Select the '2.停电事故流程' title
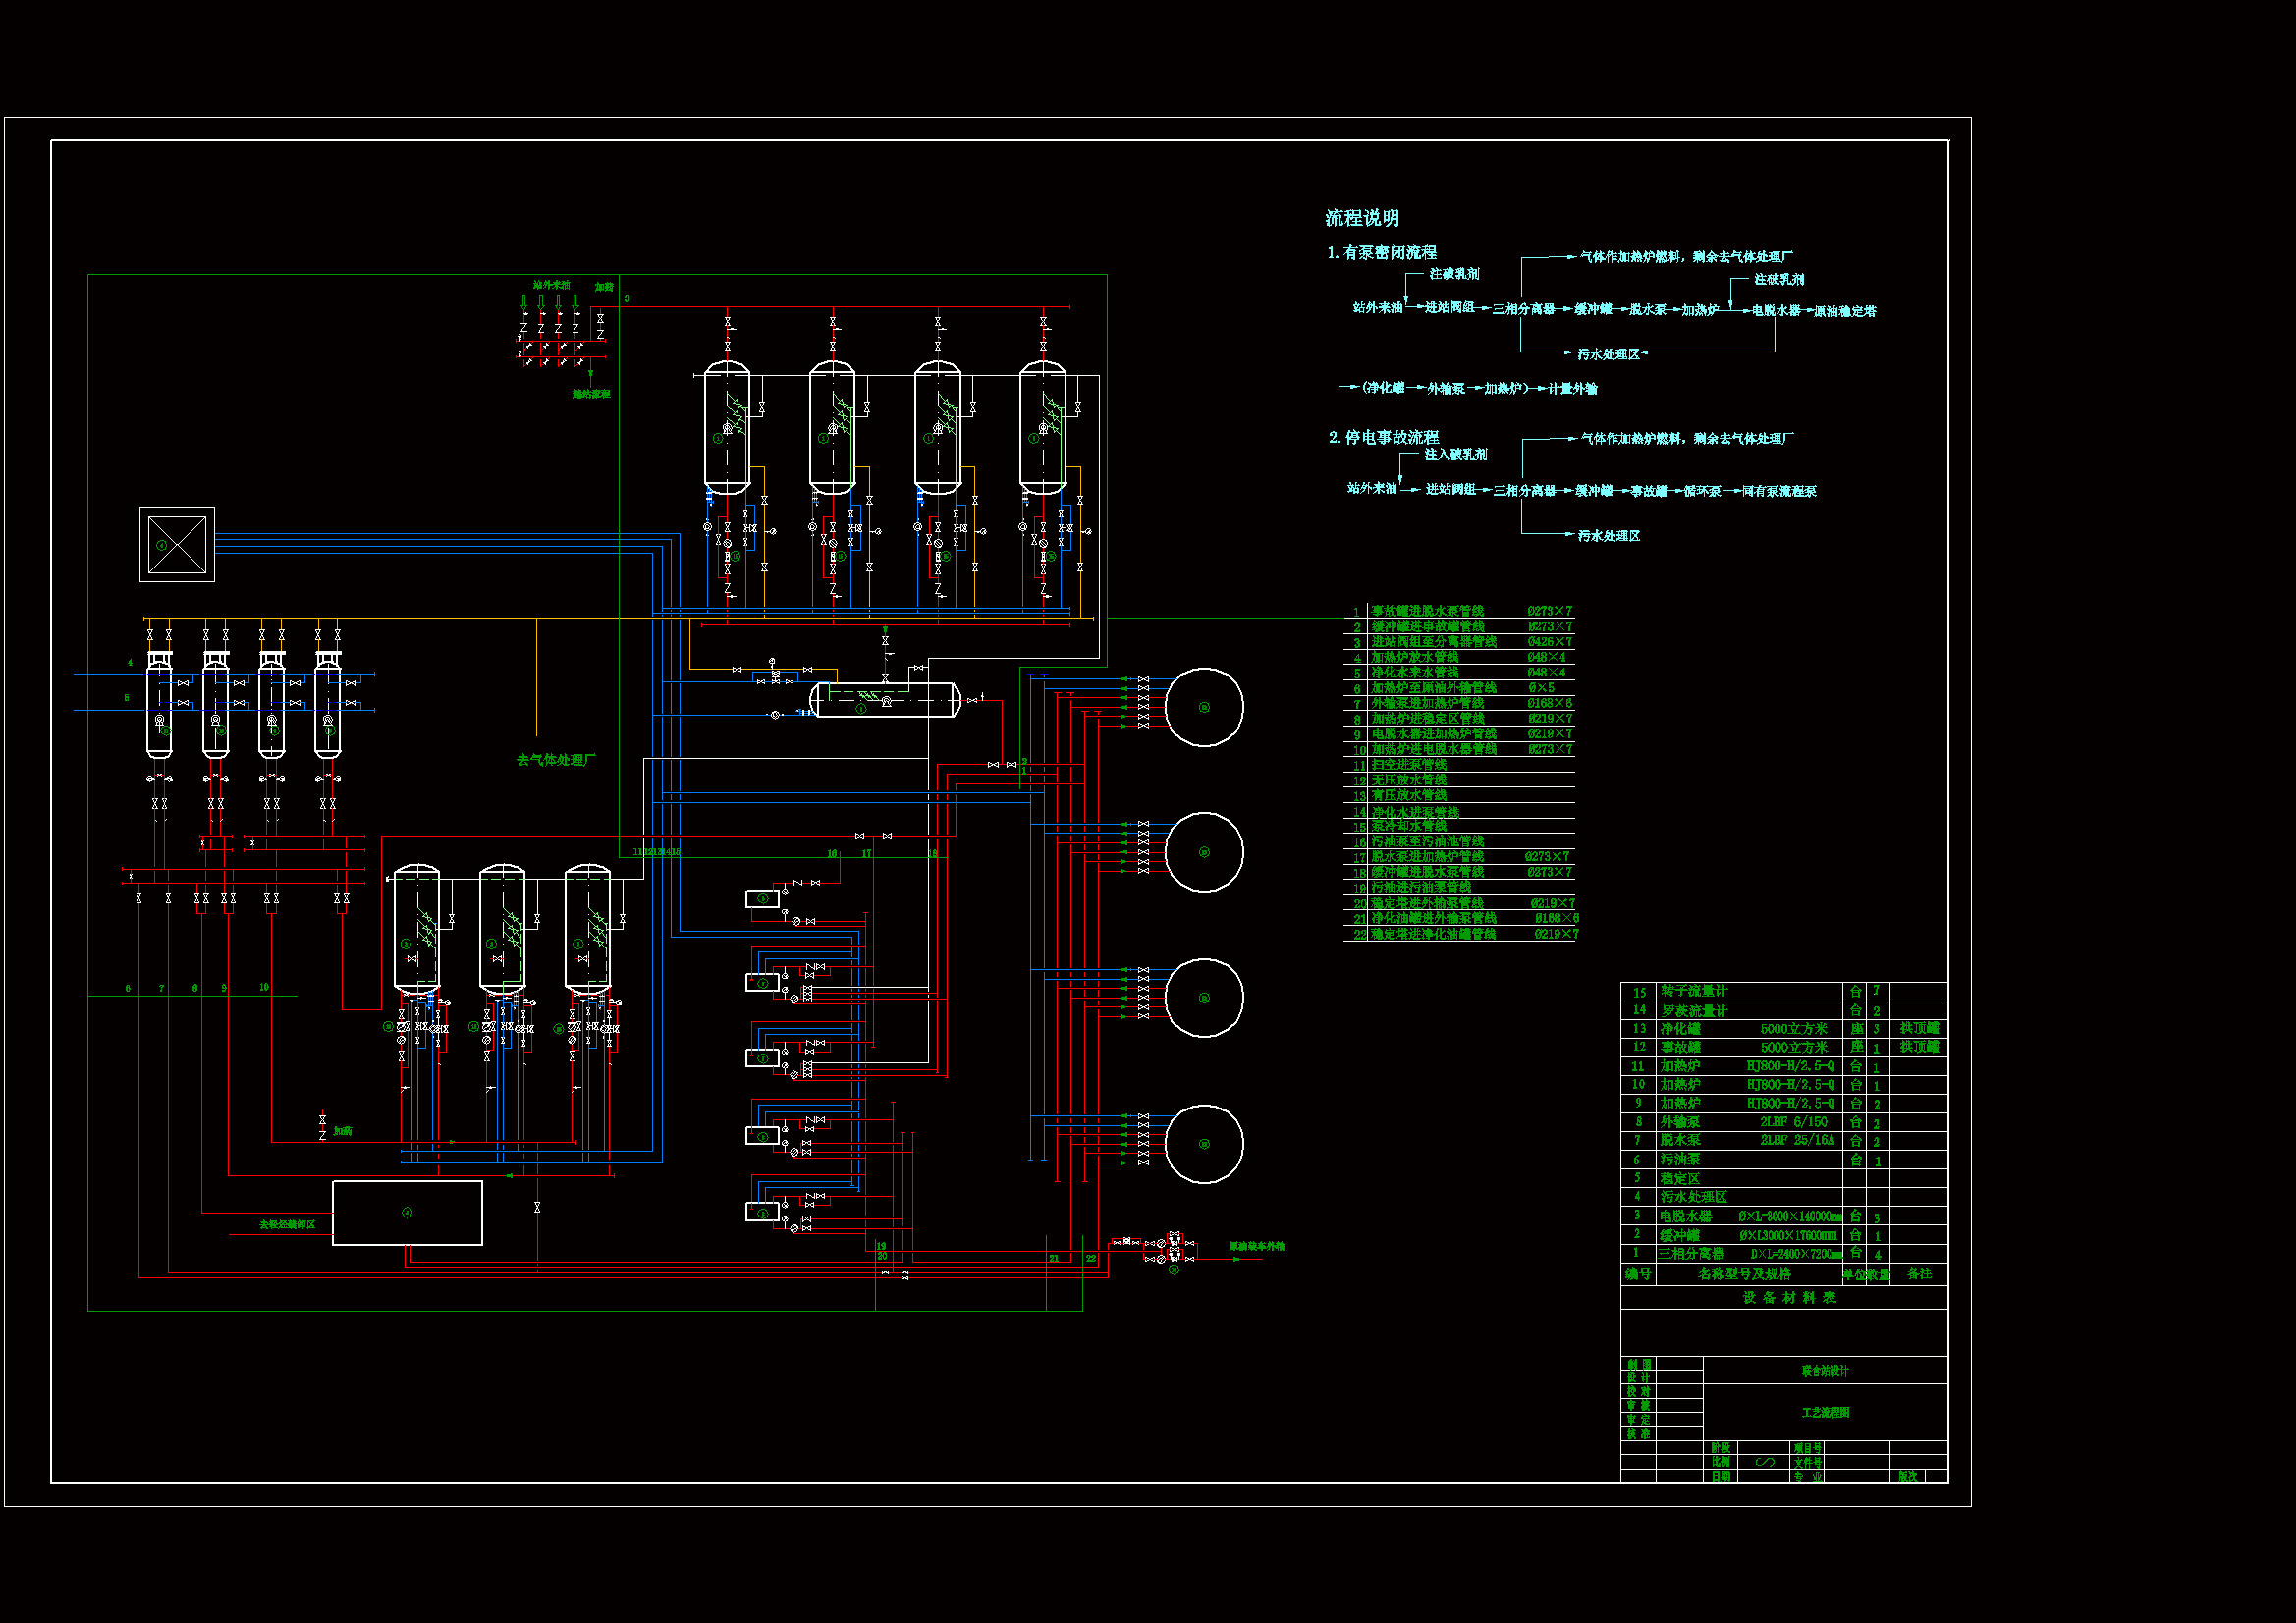This screenshot has width=2296, height=1623. click(x=1384, y=437)
